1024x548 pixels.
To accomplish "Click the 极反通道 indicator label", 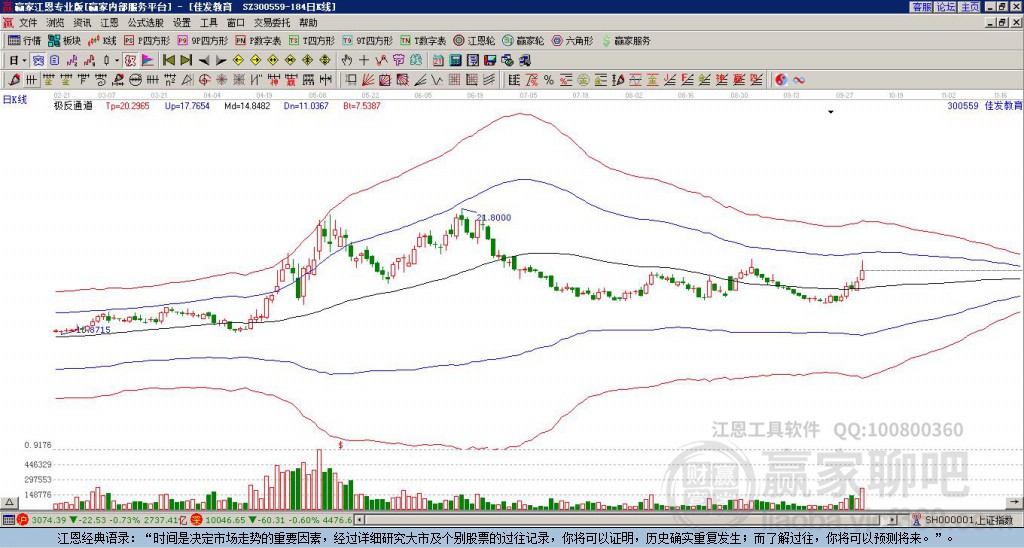I will tap(73, 105).
